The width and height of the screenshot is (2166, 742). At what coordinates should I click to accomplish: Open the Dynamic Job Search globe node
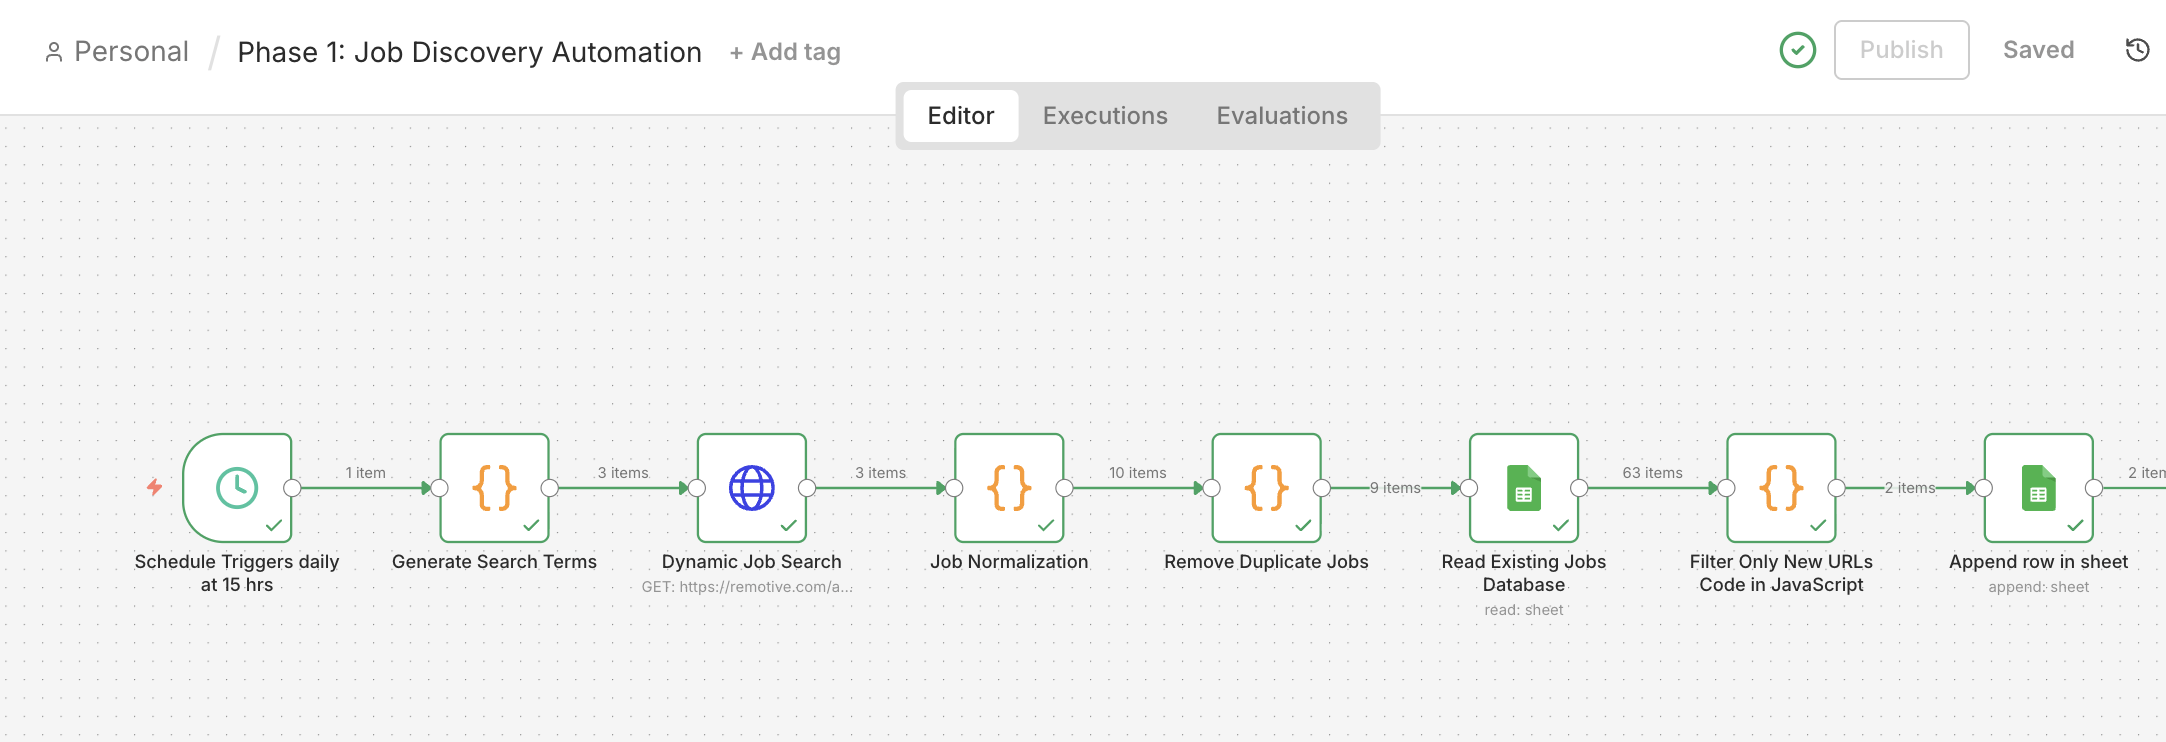point(752,488)
